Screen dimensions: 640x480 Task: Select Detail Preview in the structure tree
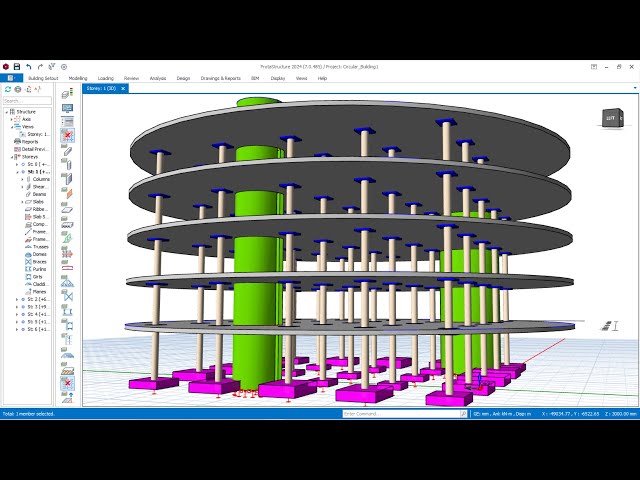[35, 149]
